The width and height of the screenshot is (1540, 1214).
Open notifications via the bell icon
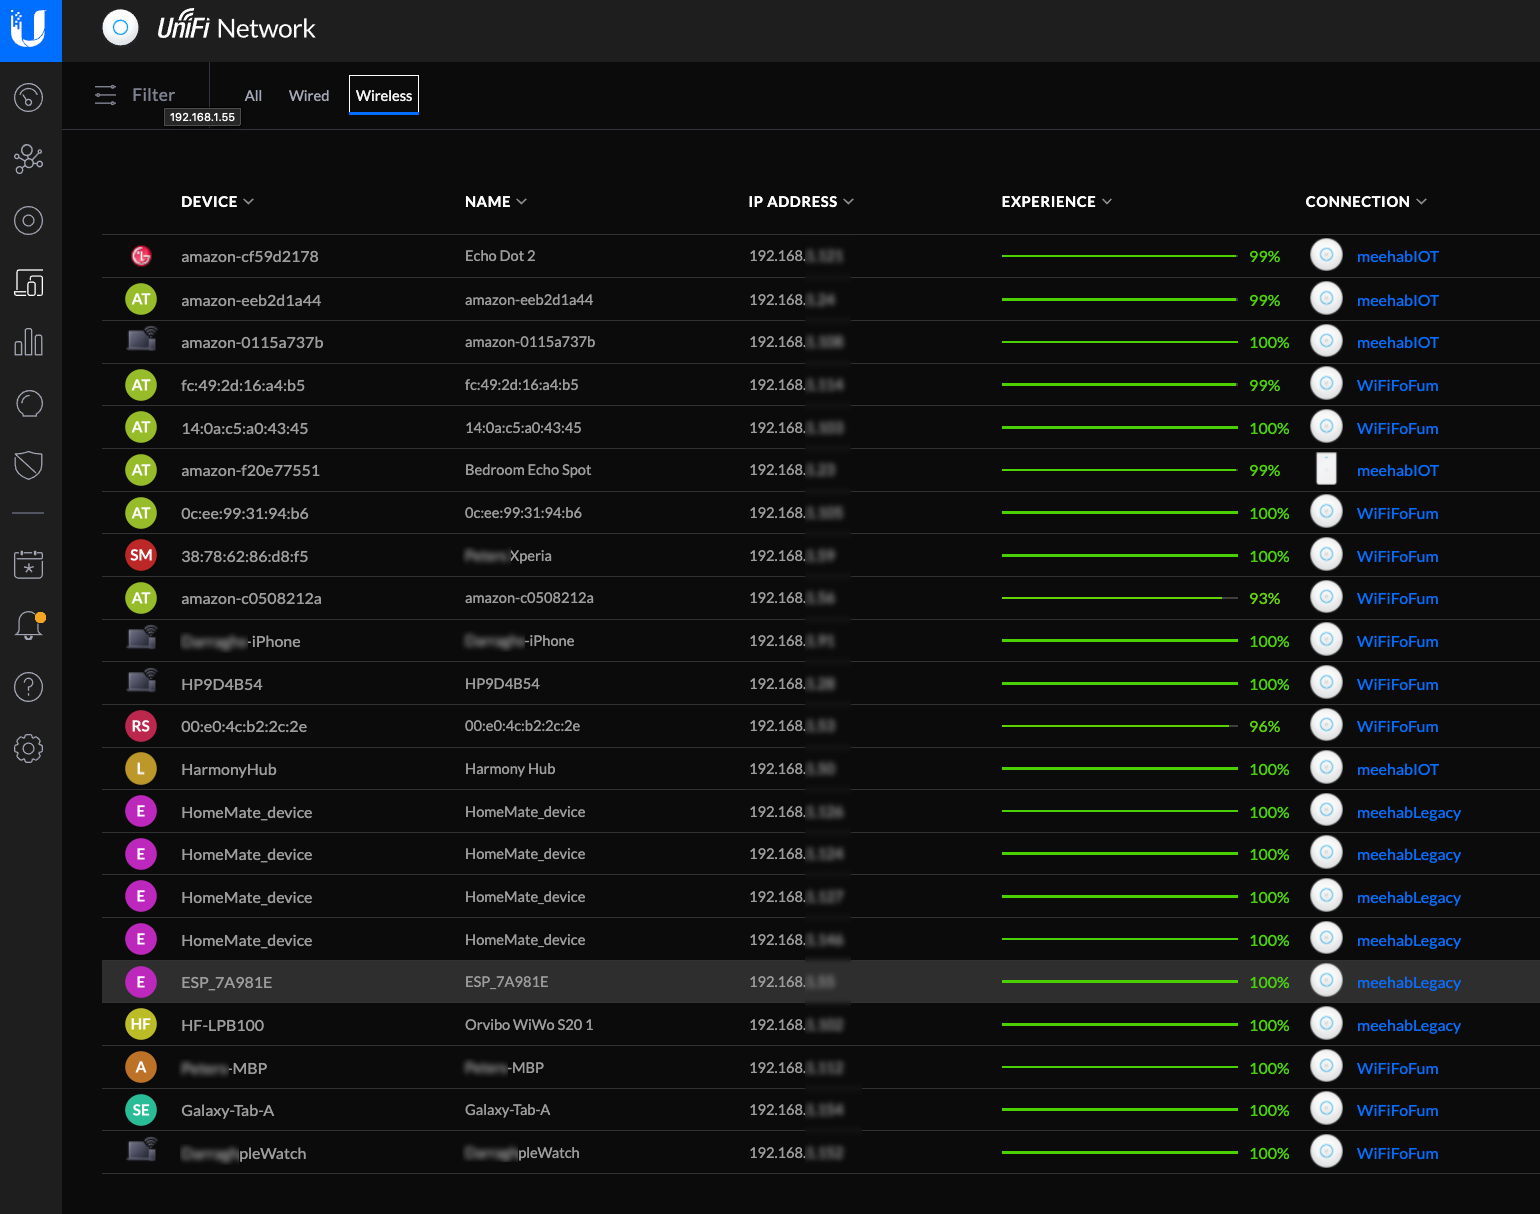tap(29, 625)
